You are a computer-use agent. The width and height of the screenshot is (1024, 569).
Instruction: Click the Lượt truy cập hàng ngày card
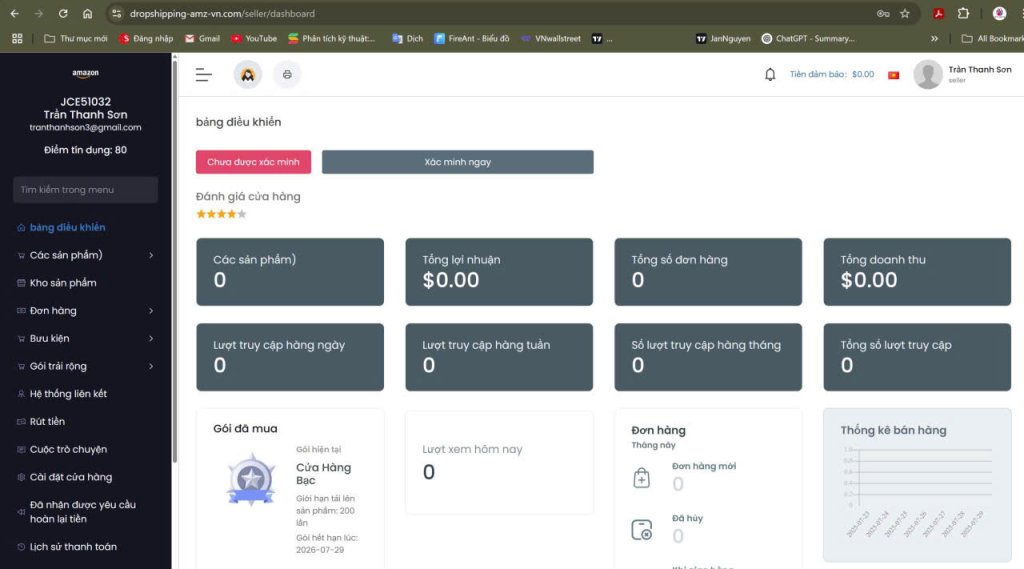click(290, 357)
